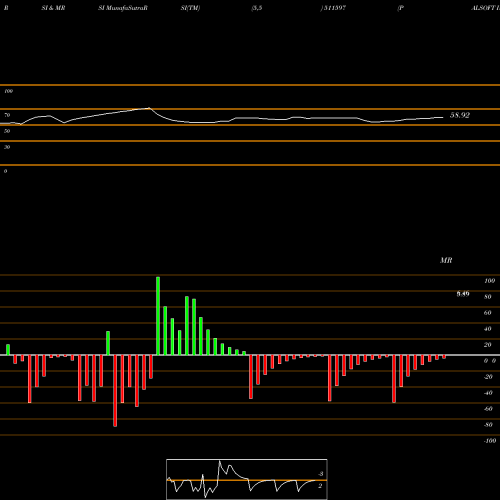Select the lowest red MR histogram bar
The height and width of the screenshot is (500, 500).
115,391
